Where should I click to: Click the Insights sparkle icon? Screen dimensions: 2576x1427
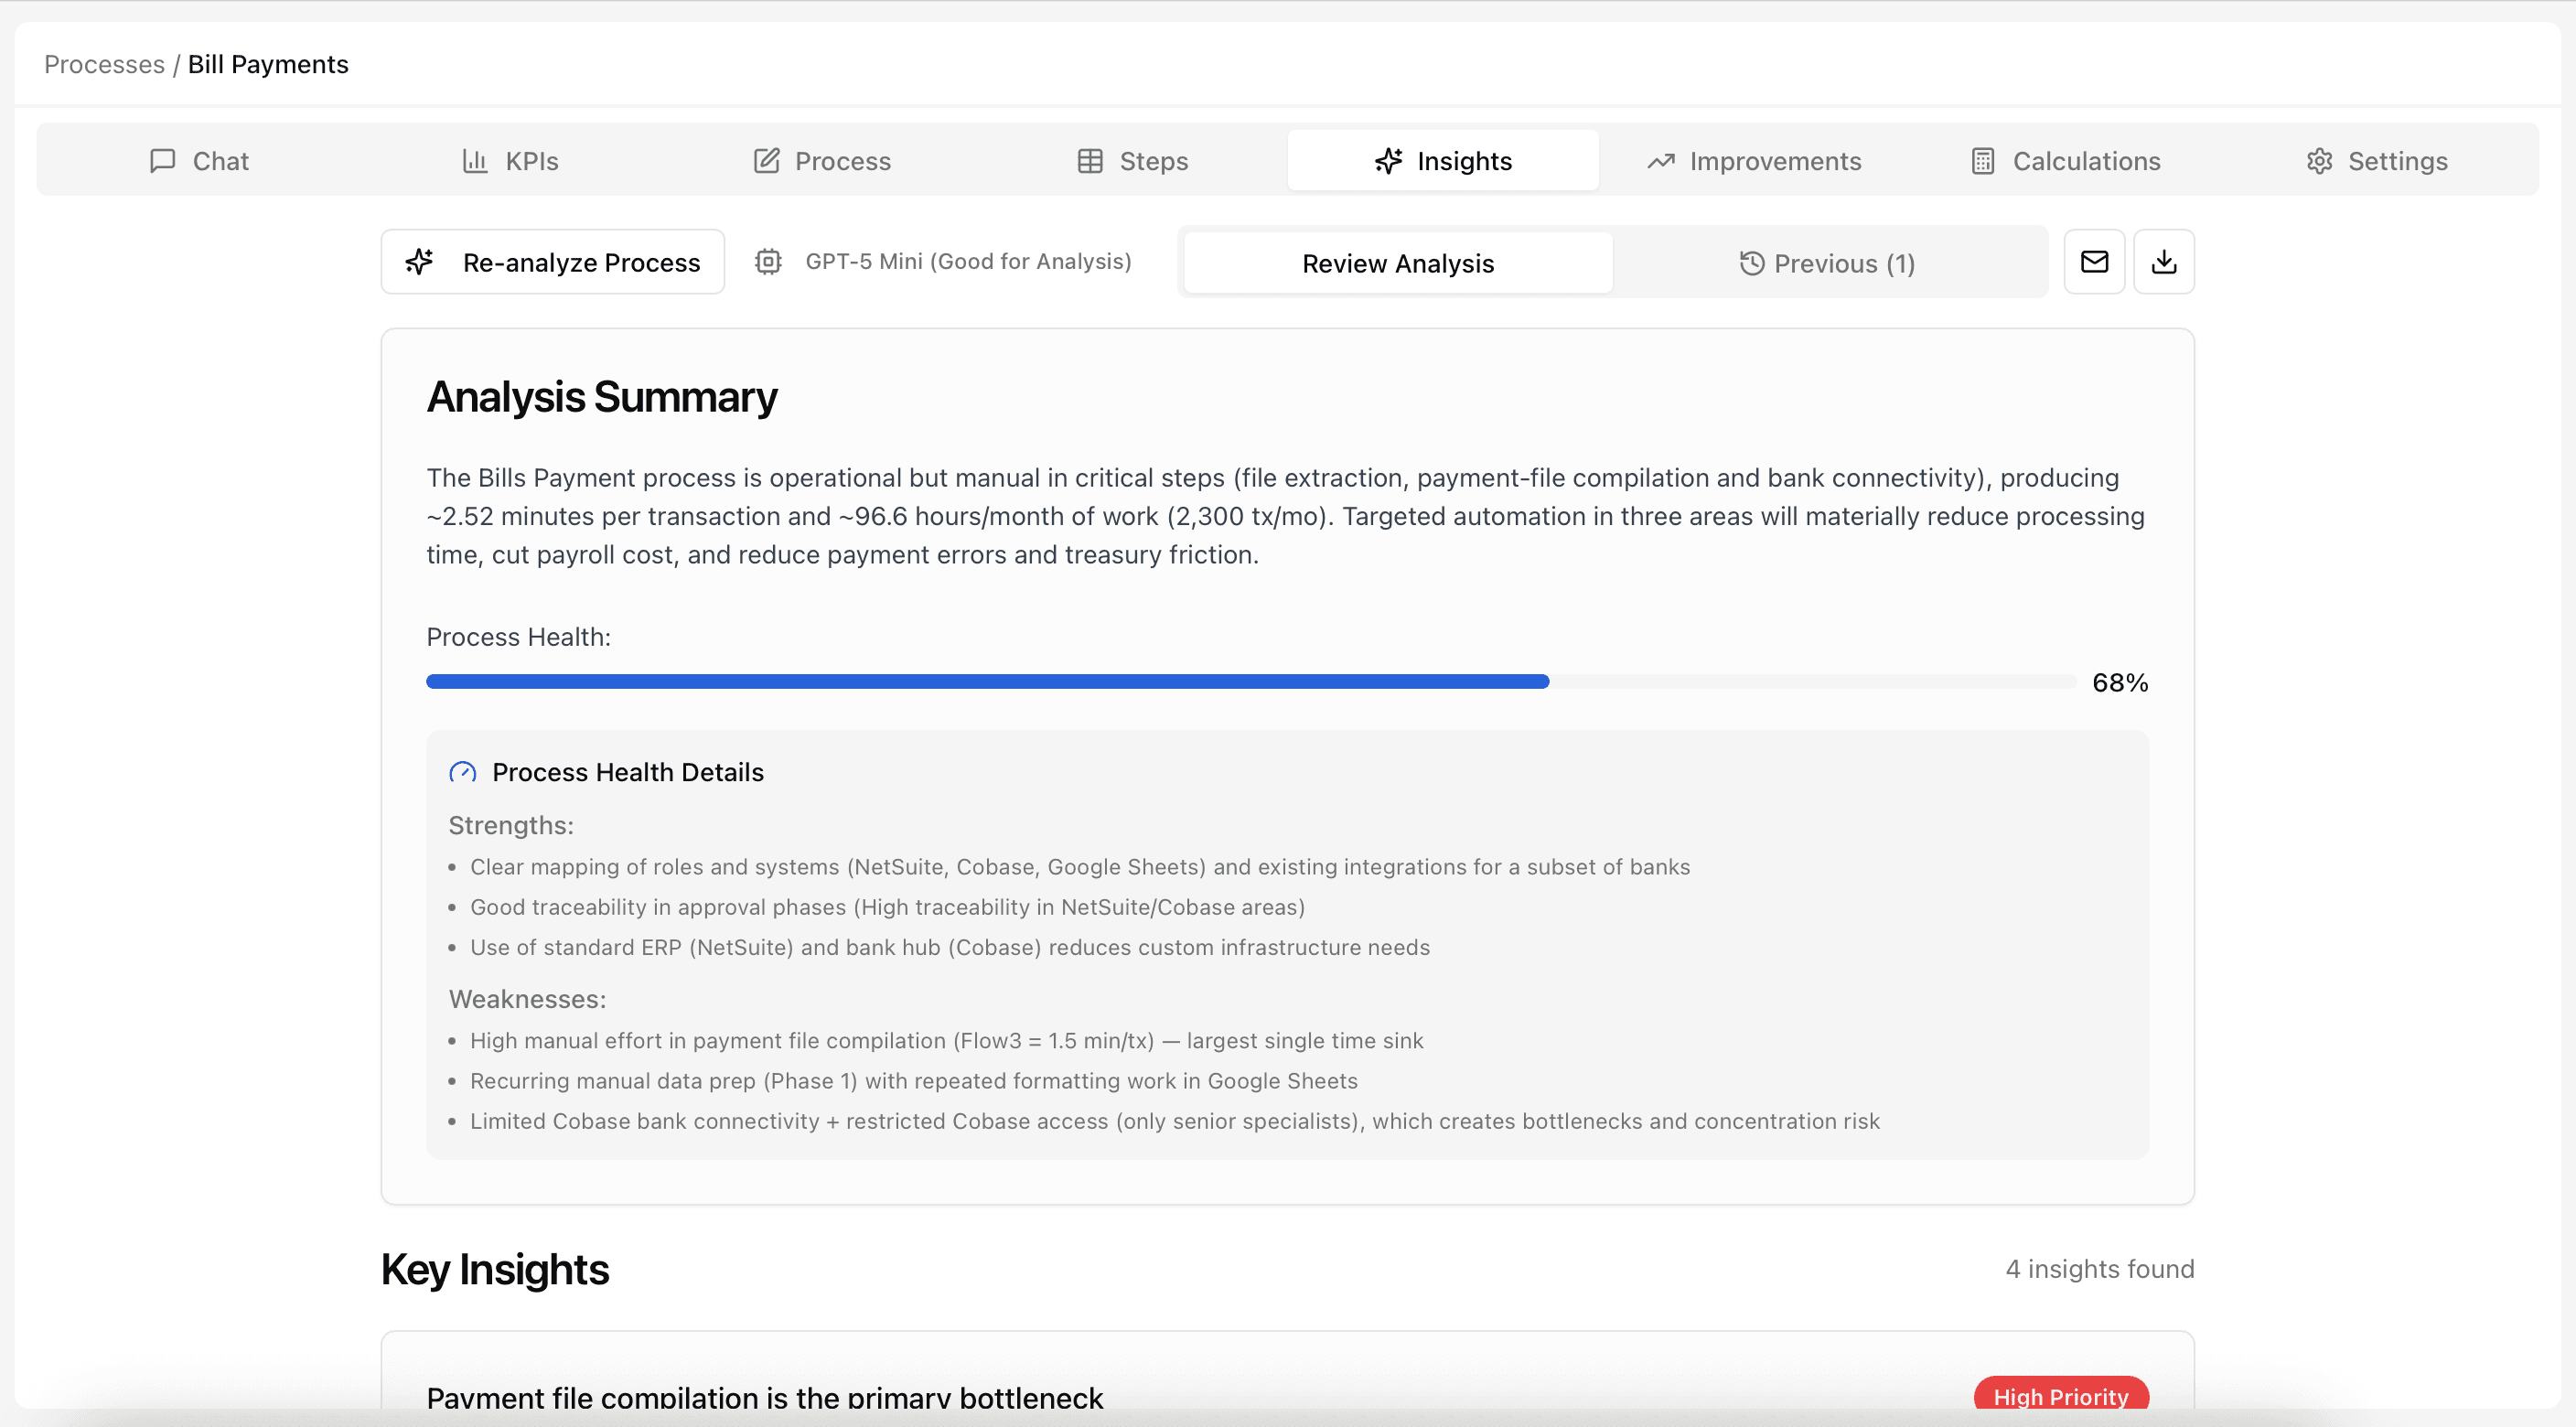coord(1387,161)
